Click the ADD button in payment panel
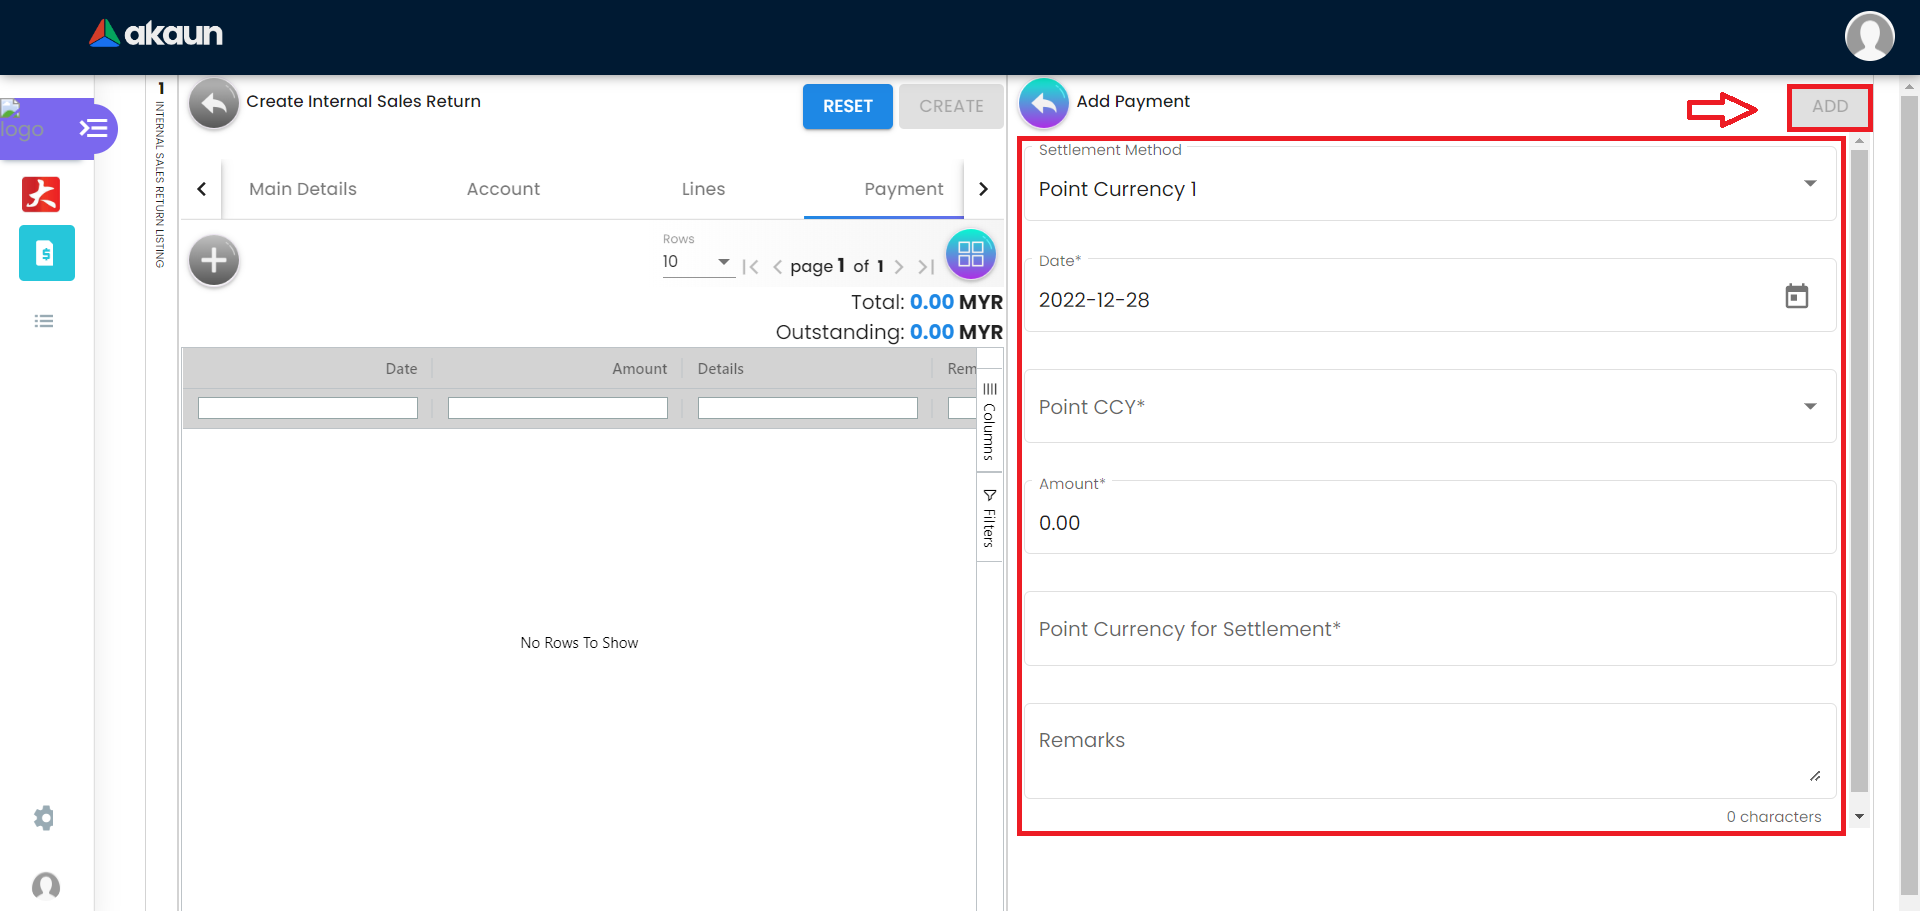 tap(1829, 107)
